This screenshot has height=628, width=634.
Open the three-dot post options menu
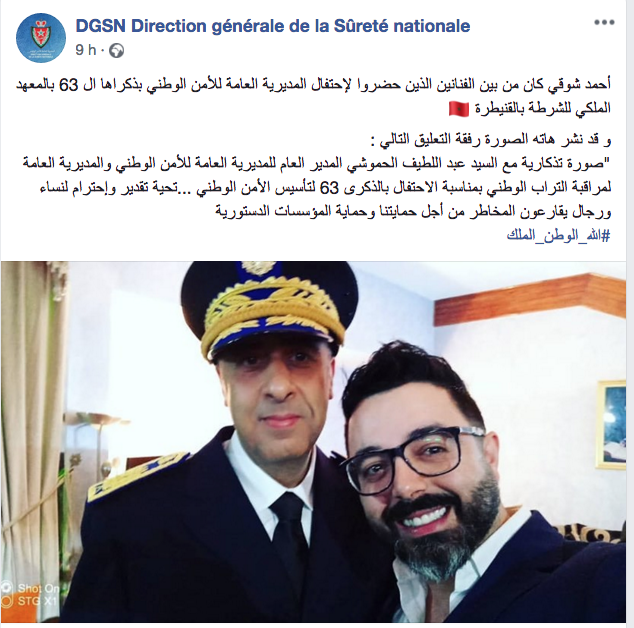[604, 23]
